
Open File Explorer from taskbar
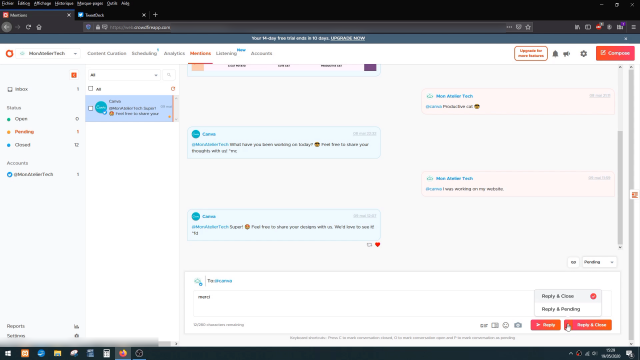58,353
